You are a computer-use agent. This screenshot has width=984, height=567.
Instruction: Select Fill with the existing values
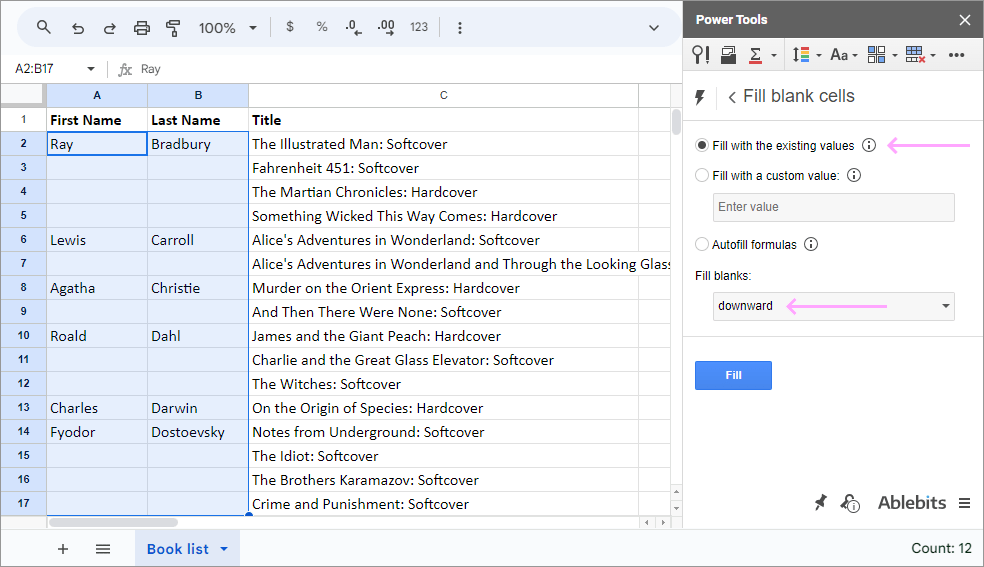click(x=702, y=146)
